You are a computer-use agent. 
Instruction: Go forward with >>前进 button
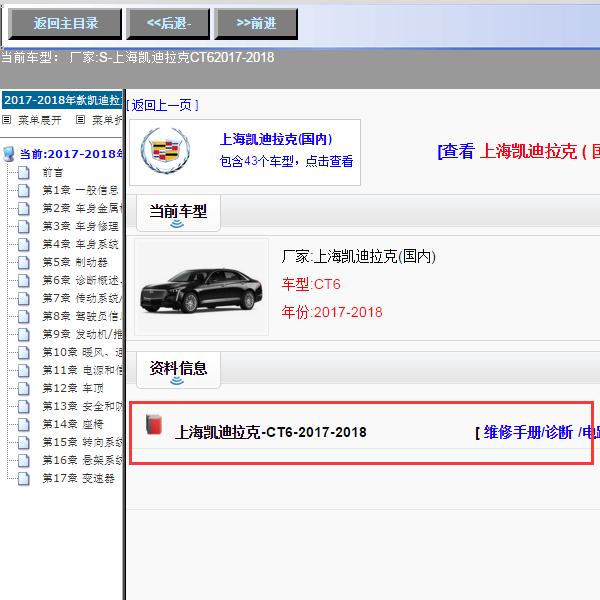pos(256,24)
